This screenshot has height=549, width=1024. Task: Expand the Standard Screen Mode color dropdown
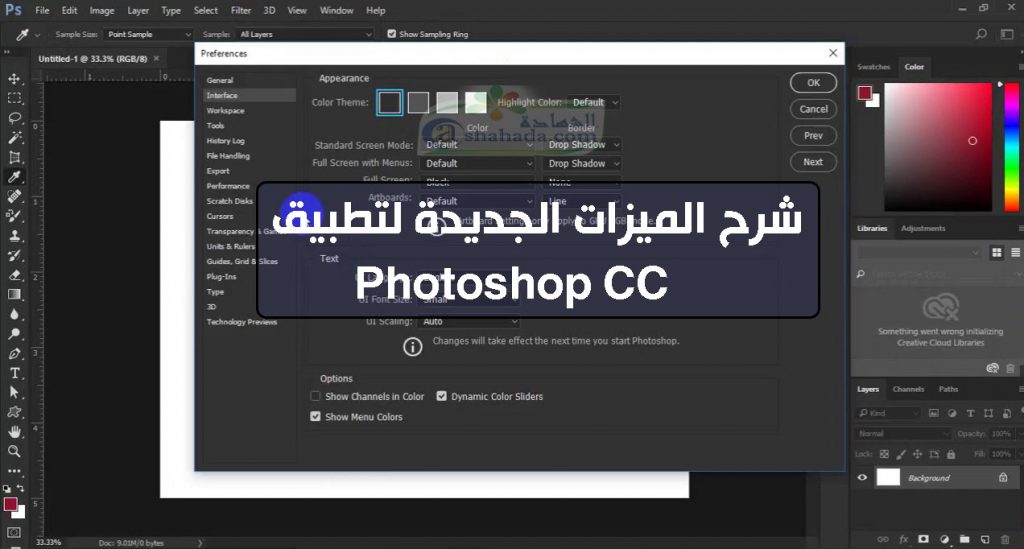[477, 145]
